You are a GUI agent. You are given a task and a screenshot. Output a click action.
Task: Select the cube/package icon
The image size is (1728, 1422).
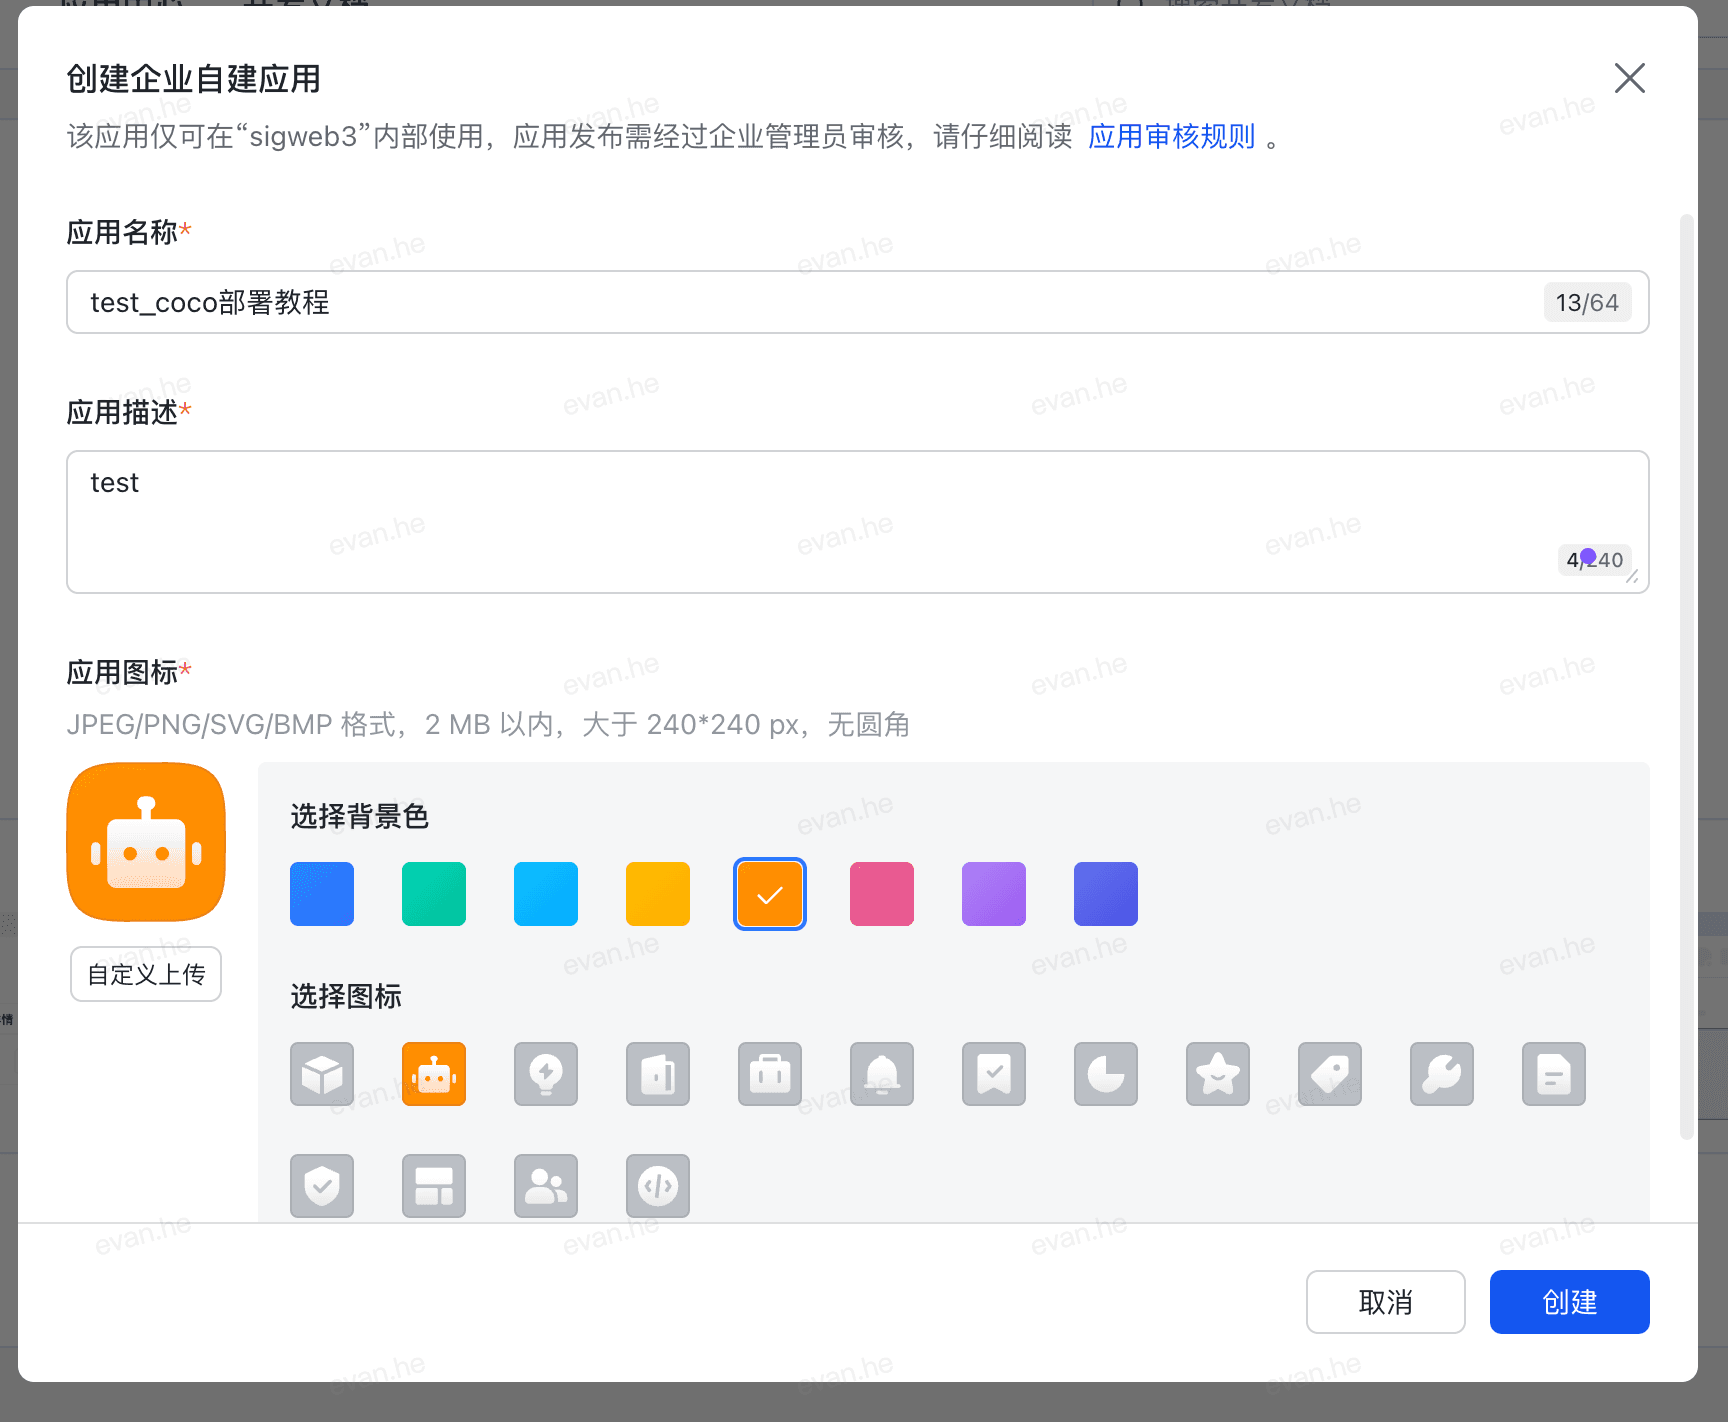point(322,1074)
